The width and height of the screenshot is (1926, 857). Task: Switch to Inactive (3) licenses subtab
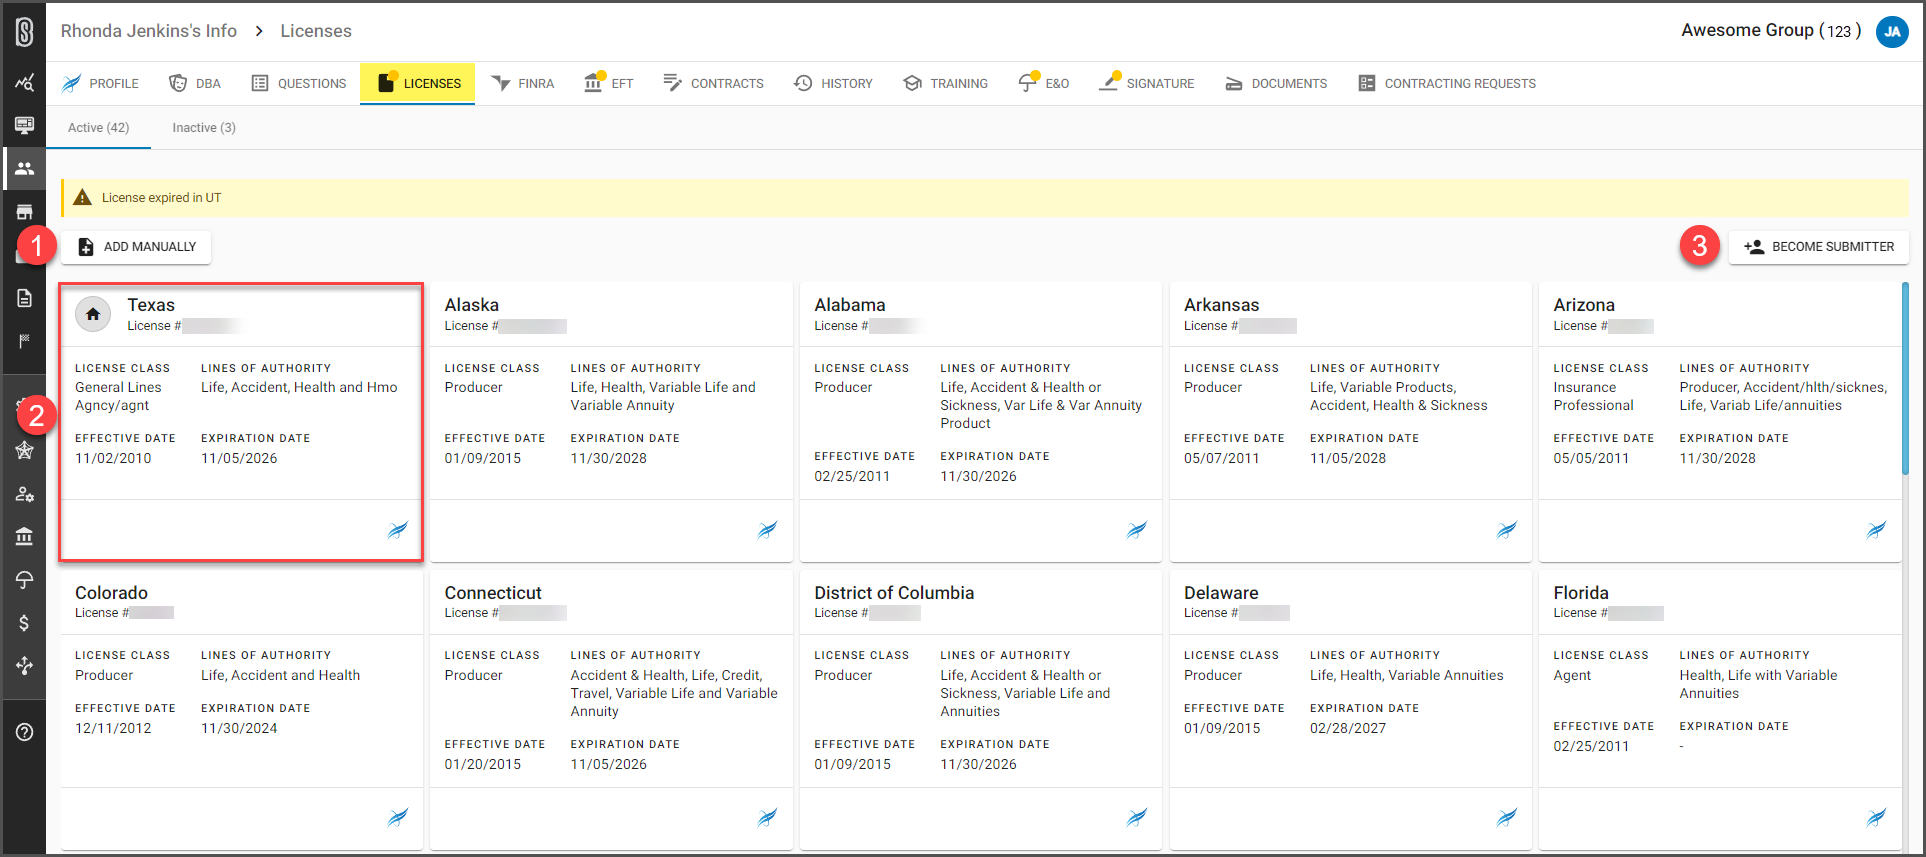click(204, 128)
